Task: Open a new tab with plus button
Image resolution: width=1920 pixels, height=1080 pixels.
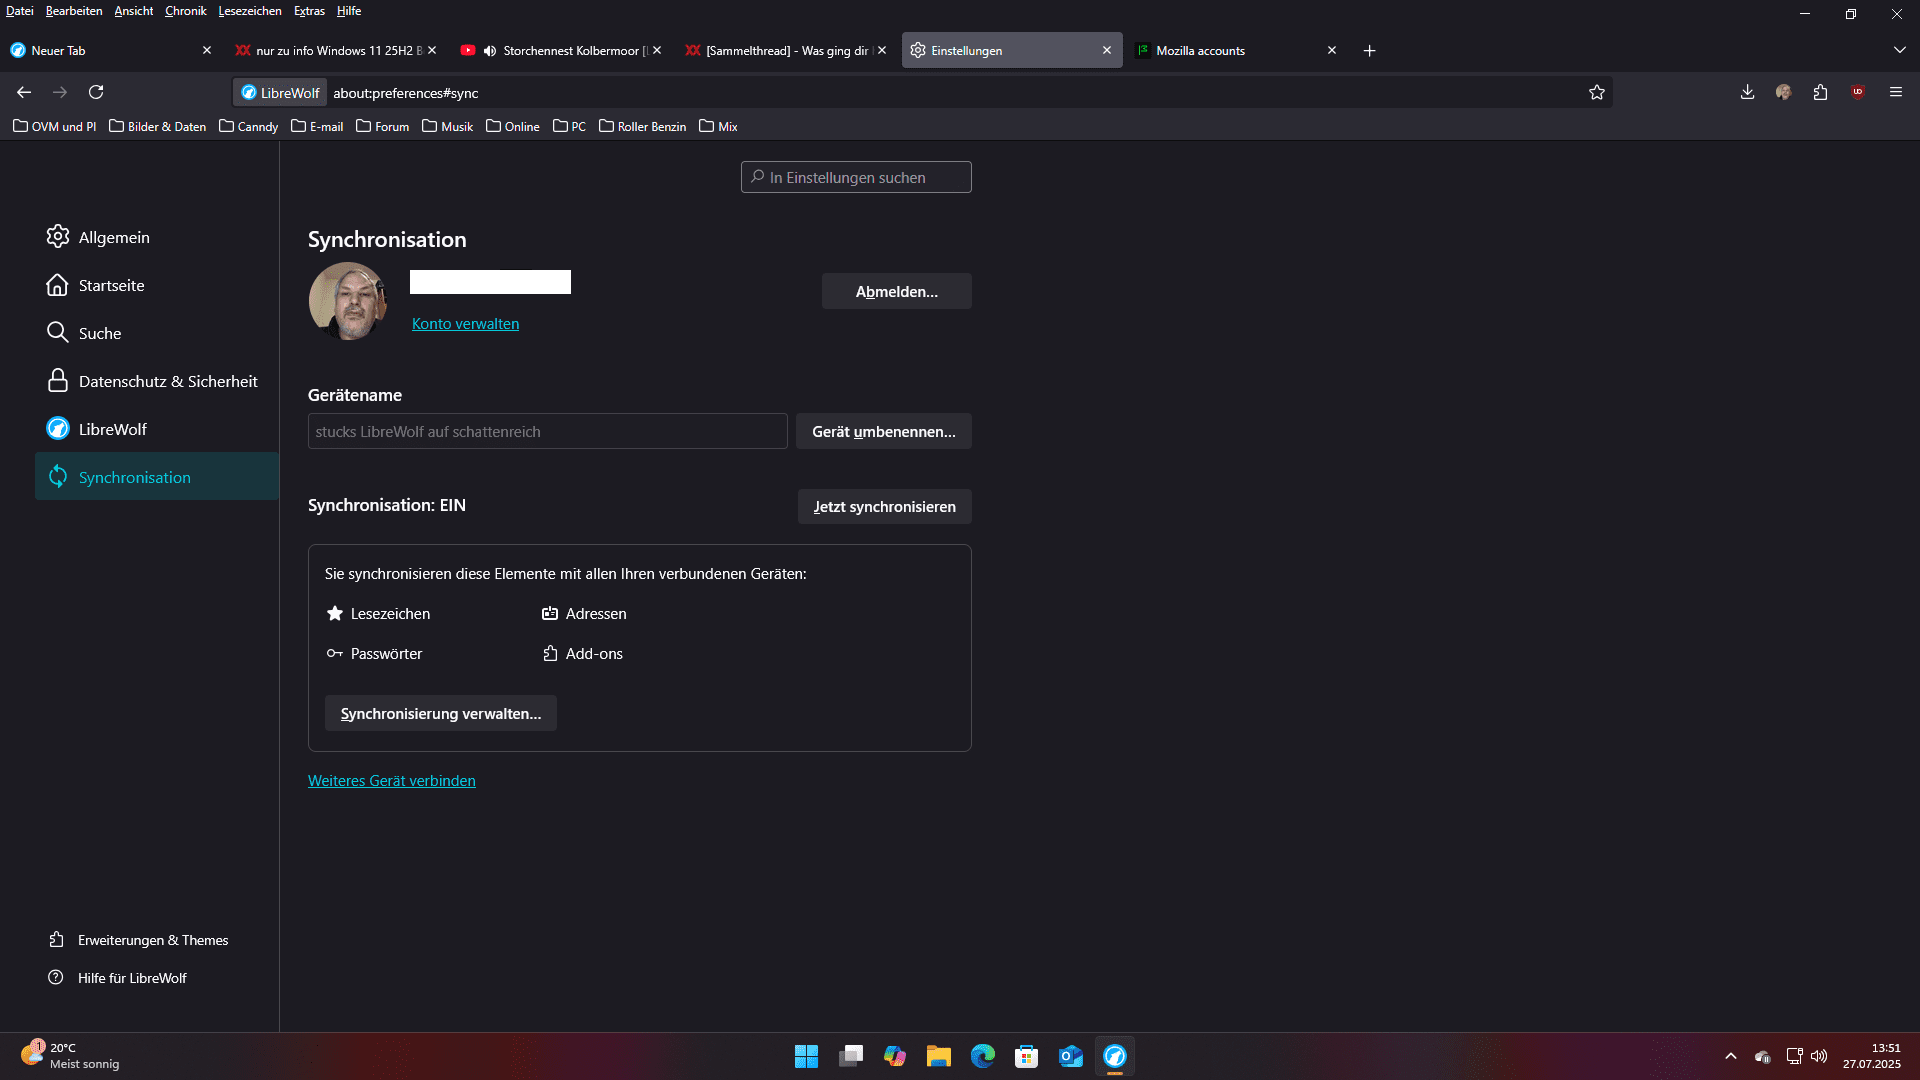Action: [x=1369, y=51]
